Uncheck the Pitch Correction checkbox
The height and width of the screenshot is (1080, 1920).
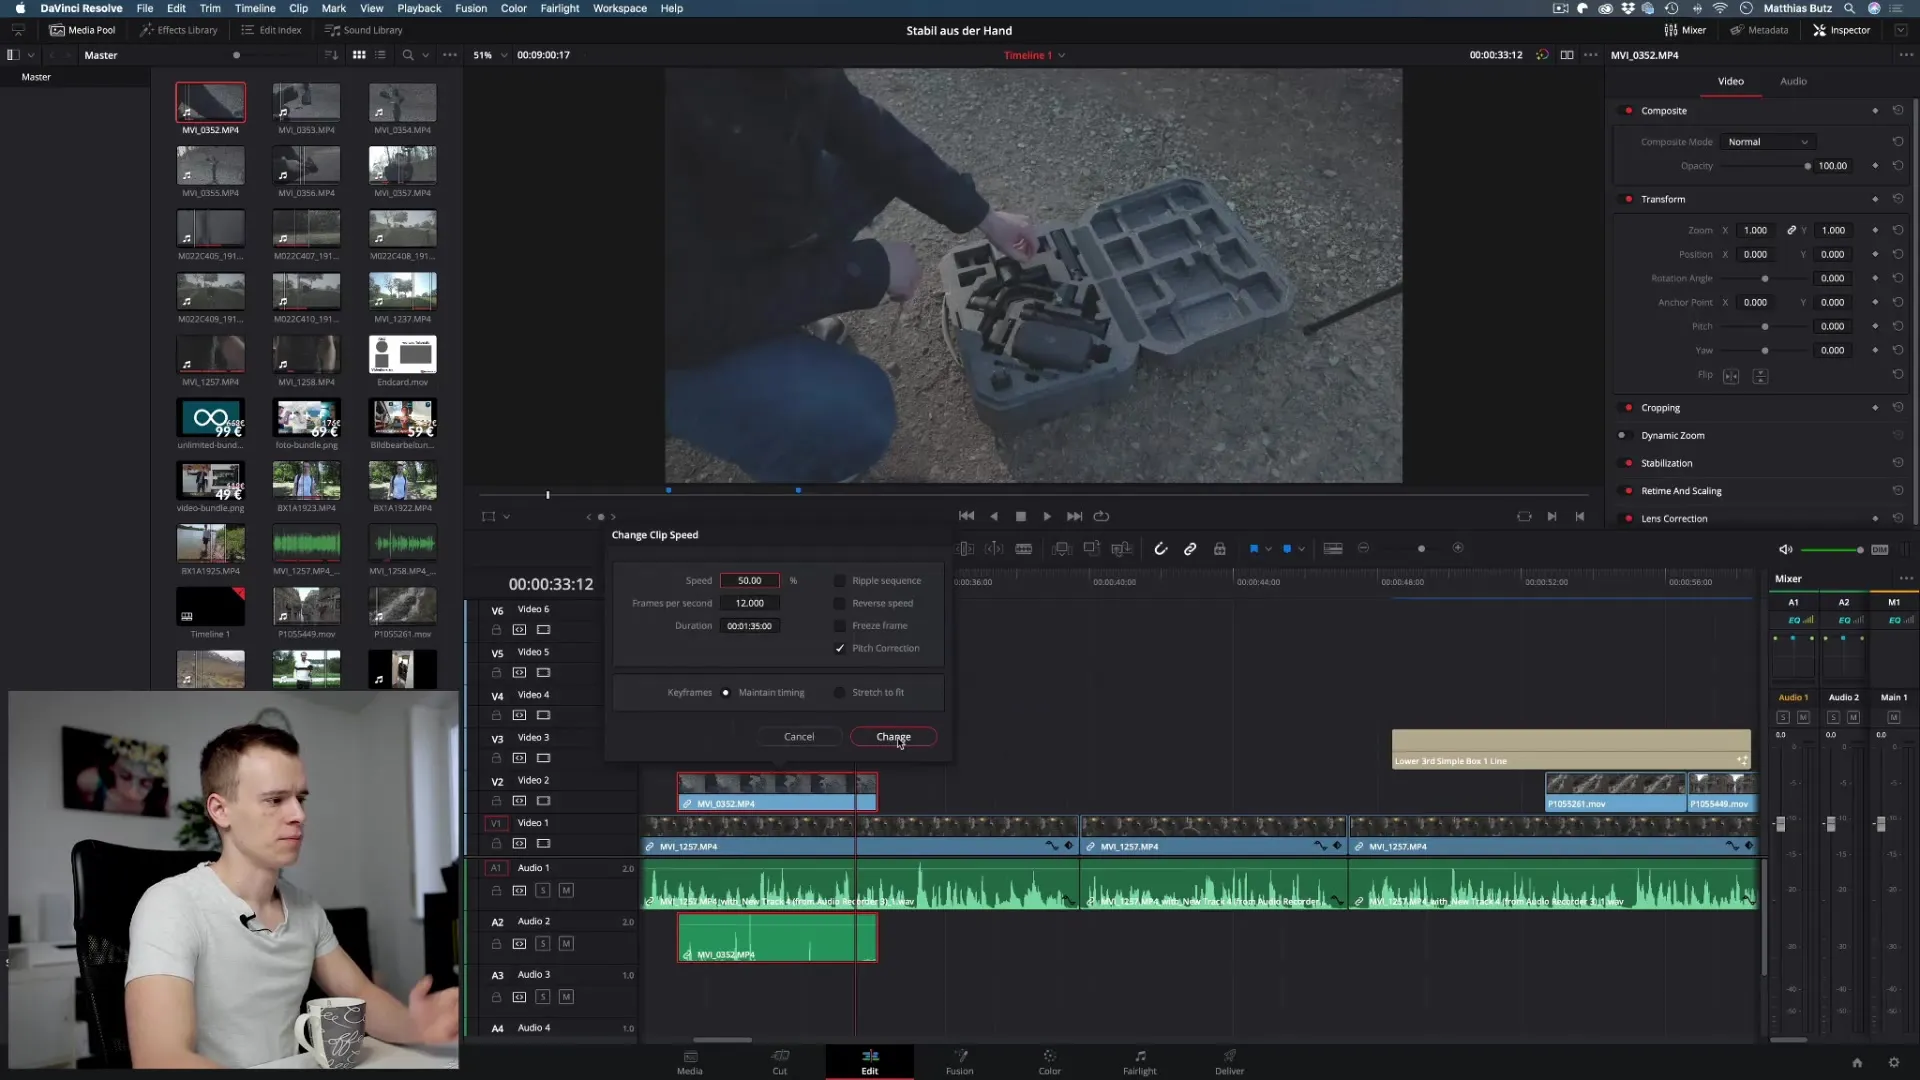click(x=839, y=648)
